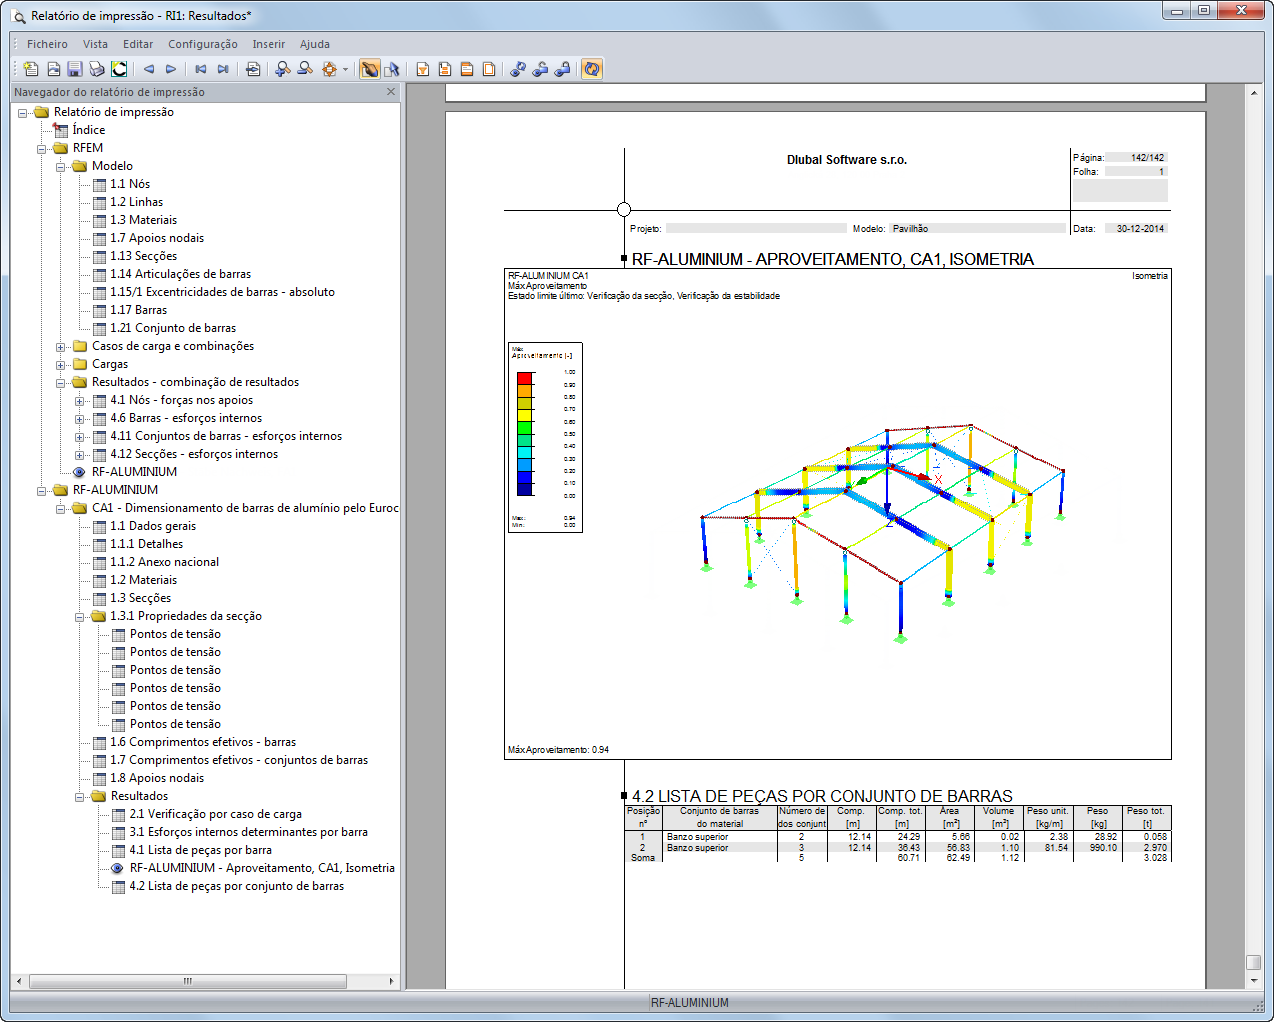Select 1.17 Barras tree item
This screenshot has width=1274, height=1022.
pos(138,310)
